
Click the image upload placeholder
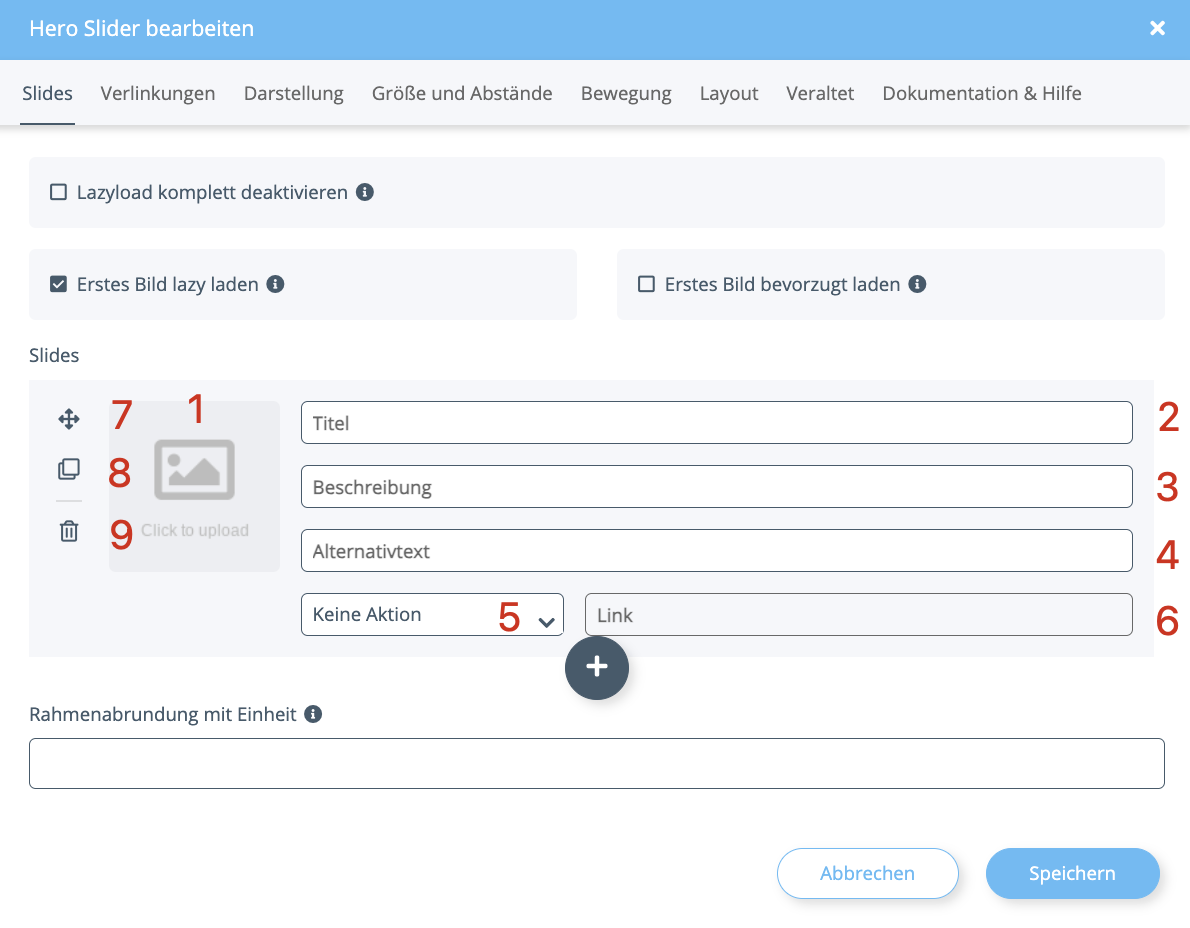click(194, 486)
